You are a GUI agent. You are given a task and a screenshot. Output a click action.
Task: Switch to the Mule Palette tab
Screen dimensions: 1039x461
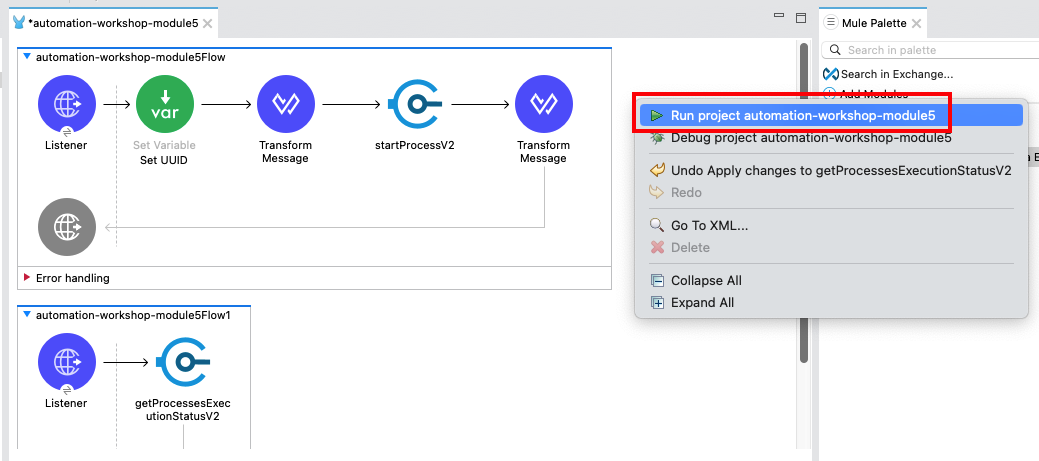click(x=872, y=22)
